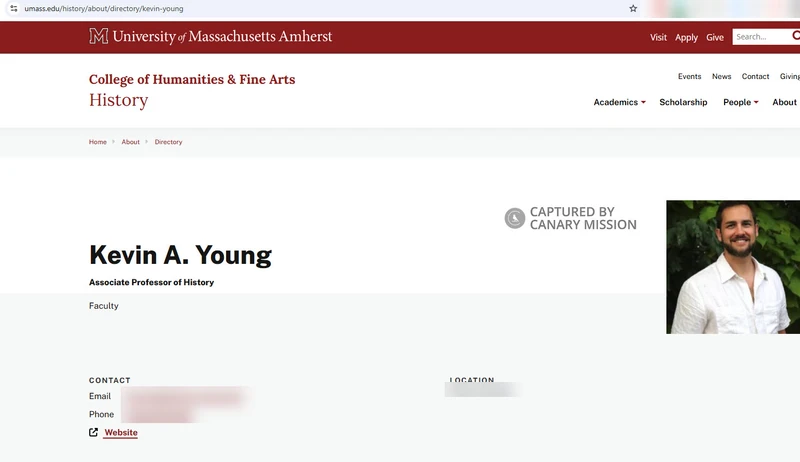
Task: Open site information icon beside the URL
Action: point(14,8)
